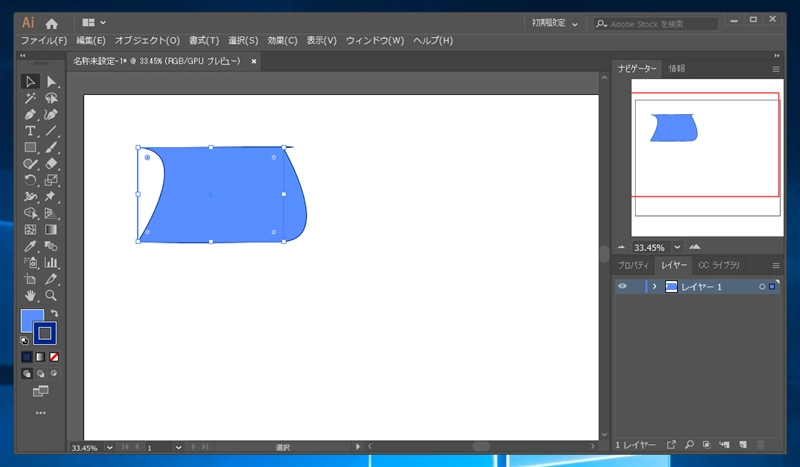The image size is (800, 467).
Task: Activate the Scale tool
Action: pos(51,180)
